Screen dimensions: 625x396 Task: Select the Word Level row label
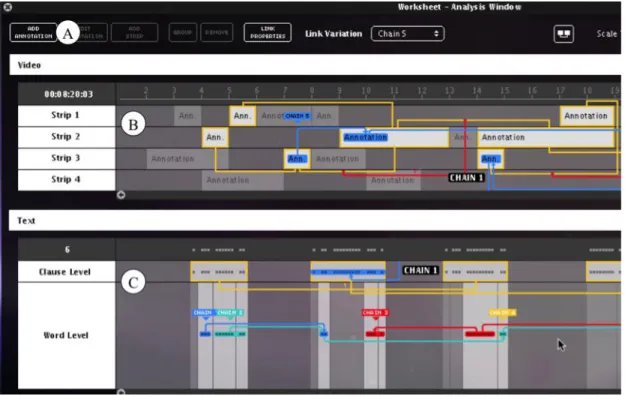click(66, 335)
